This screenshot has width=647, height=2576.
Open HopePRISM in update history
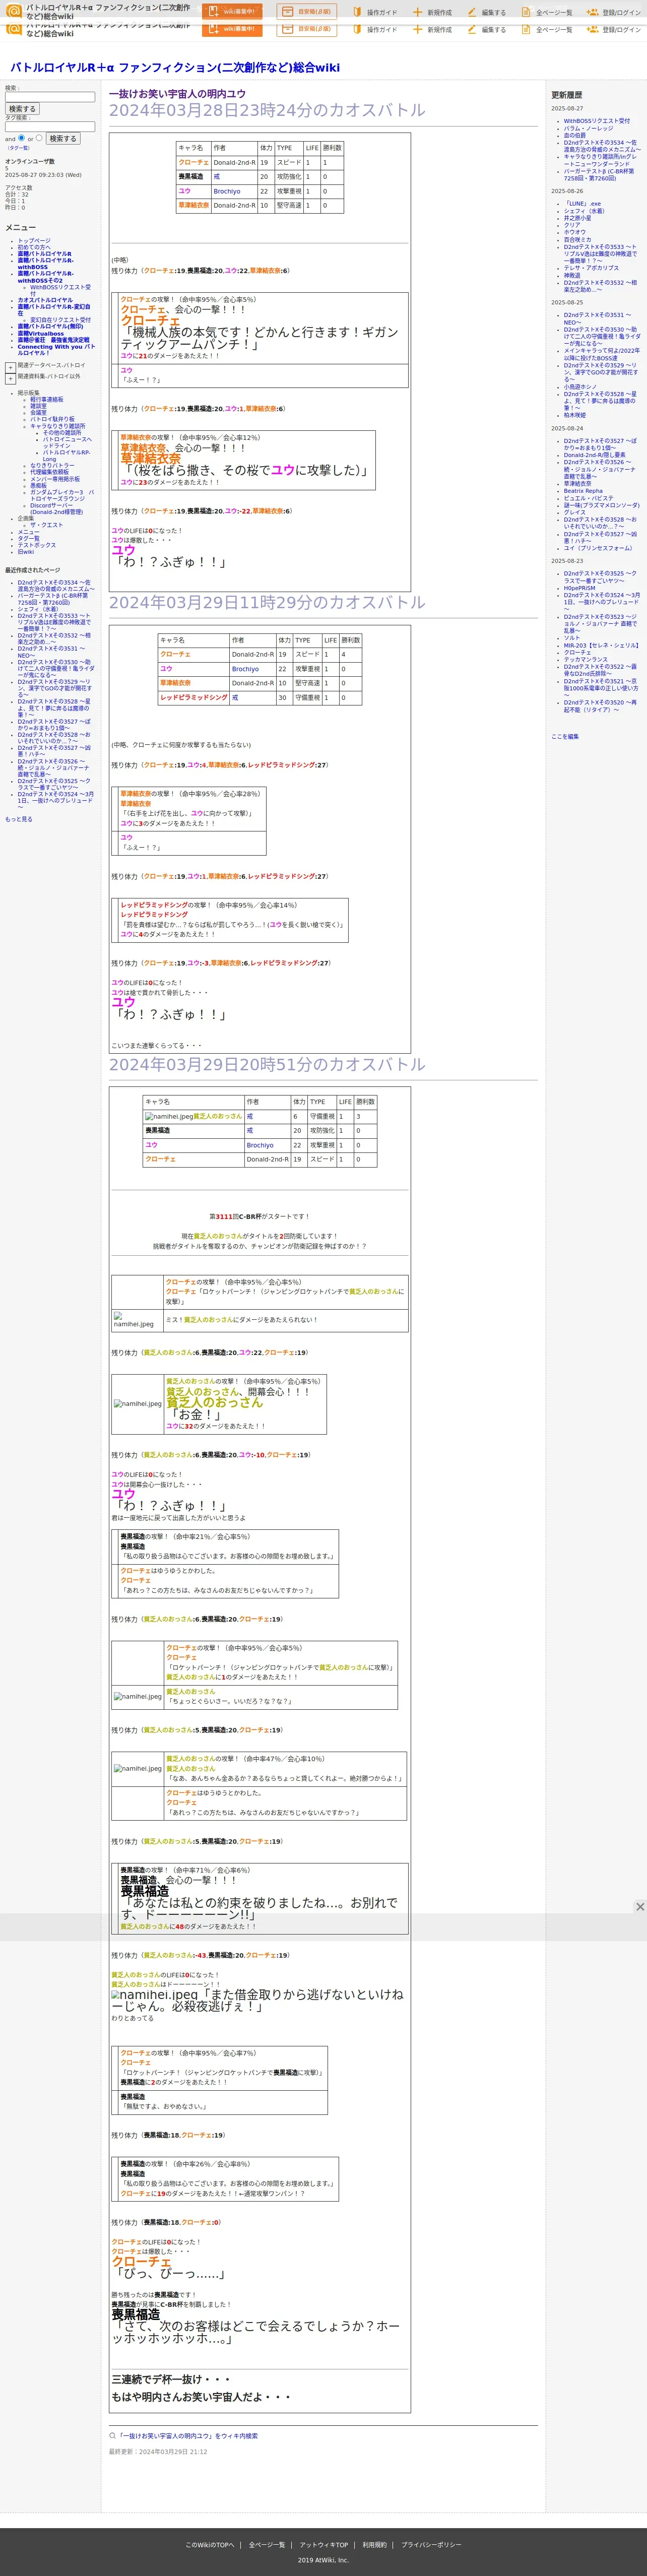click(579, 588)
